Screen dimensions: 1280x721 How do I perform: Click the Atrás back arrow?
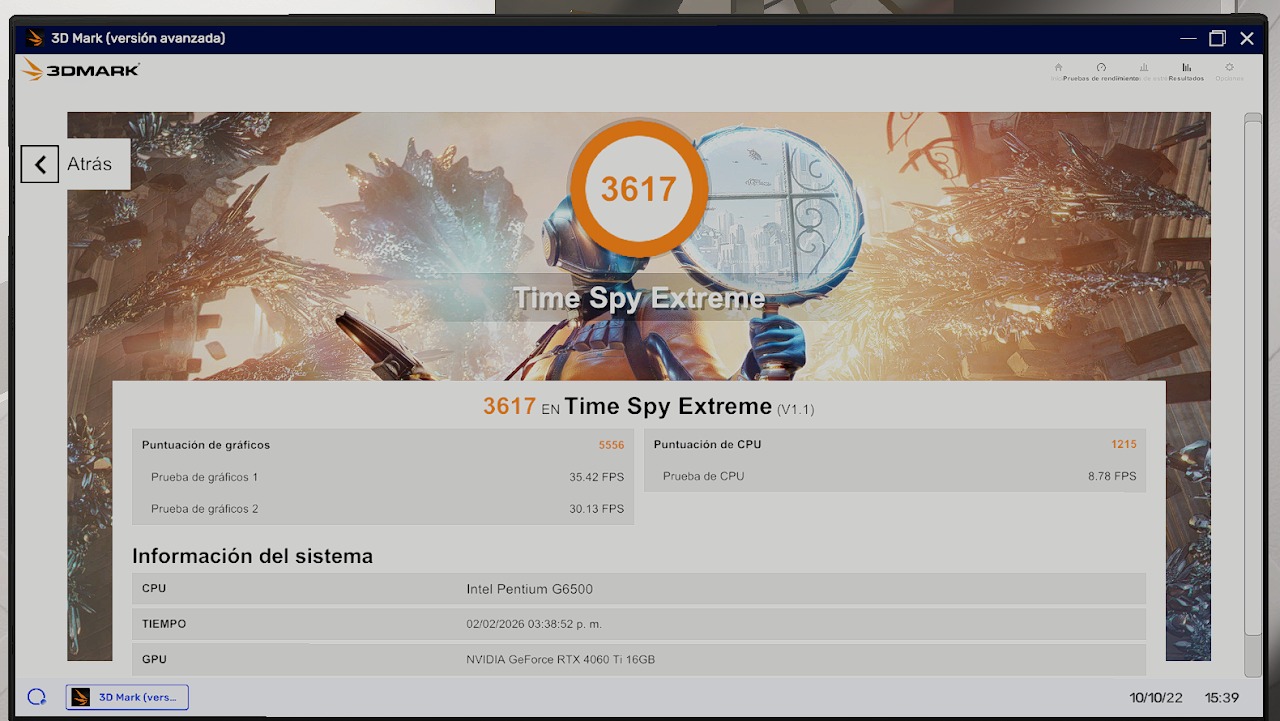pos(40,164)
